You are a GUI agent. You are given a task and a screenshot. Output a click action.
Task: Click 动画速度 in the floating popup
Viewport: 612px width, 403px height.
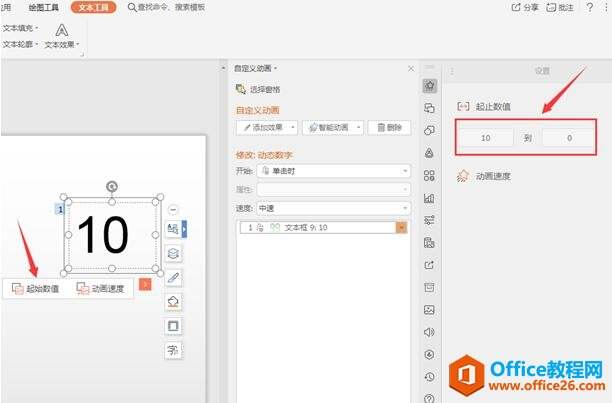pos(100,289)
